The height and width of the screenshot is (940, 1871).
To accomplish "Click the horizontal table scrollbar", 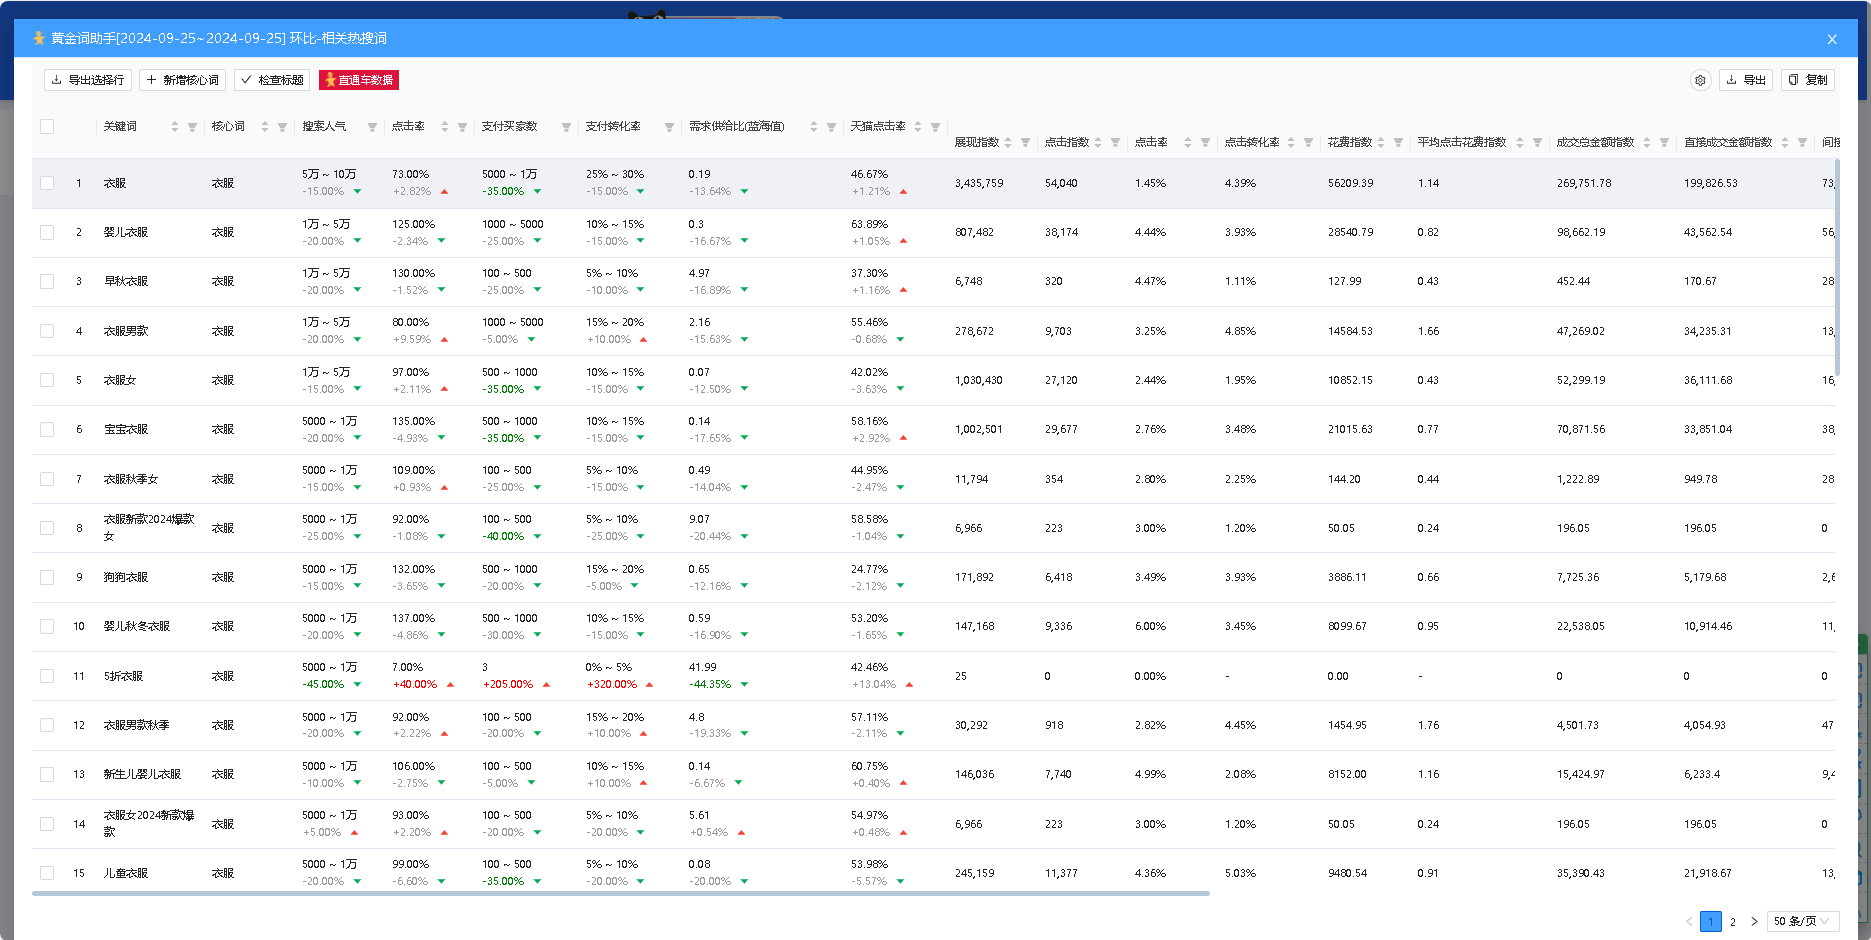I will pos(621,893).
